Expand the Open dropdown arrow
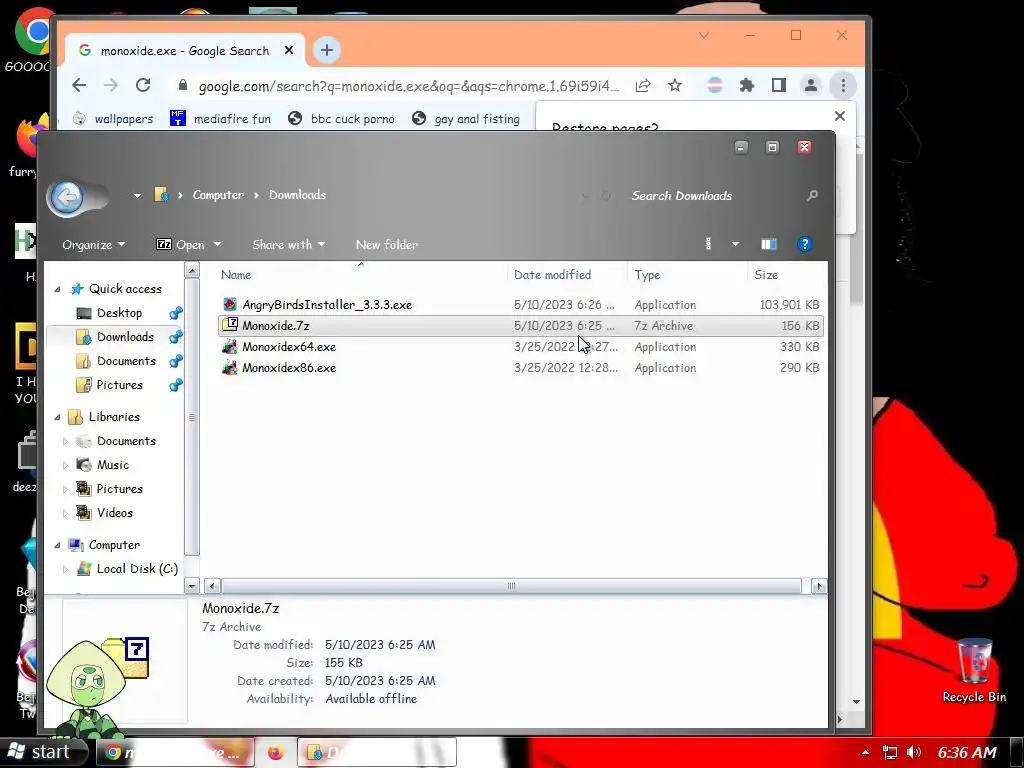 click(x=217, y=244)
